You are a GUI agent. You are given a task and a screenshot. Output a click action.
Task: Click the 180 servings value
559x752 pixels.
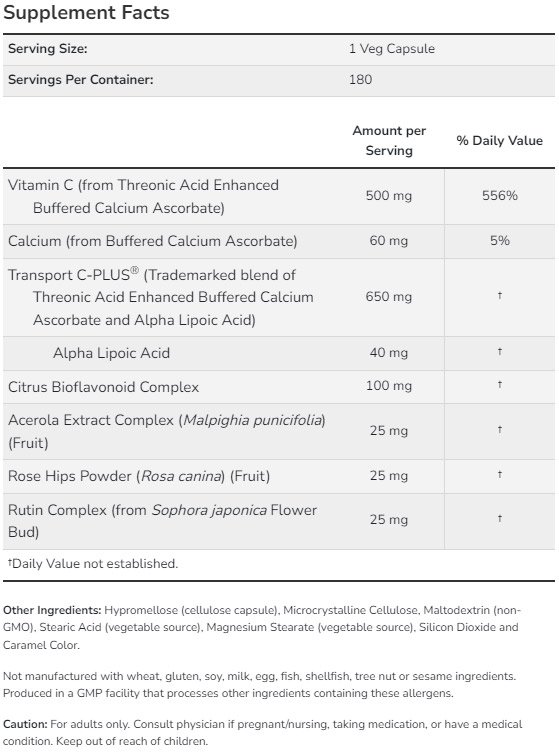360,80
